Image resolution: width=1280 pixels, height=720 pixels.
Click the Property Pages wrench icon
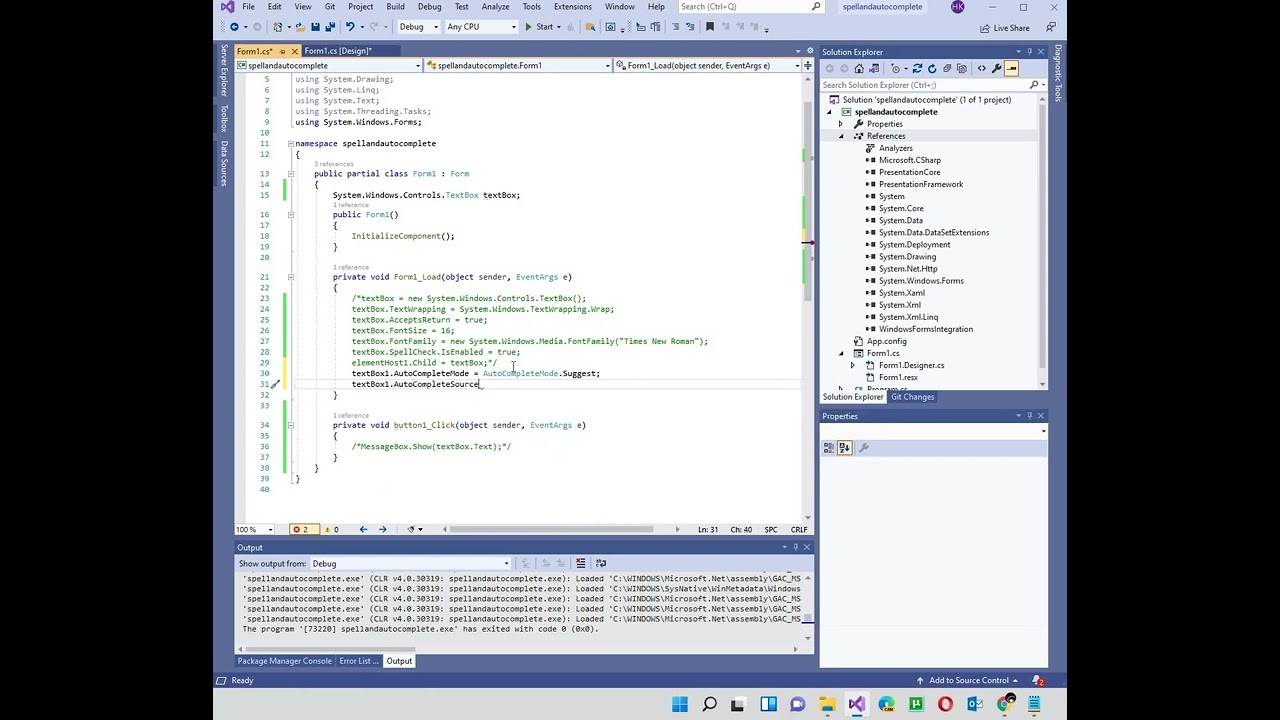(864, 447)
